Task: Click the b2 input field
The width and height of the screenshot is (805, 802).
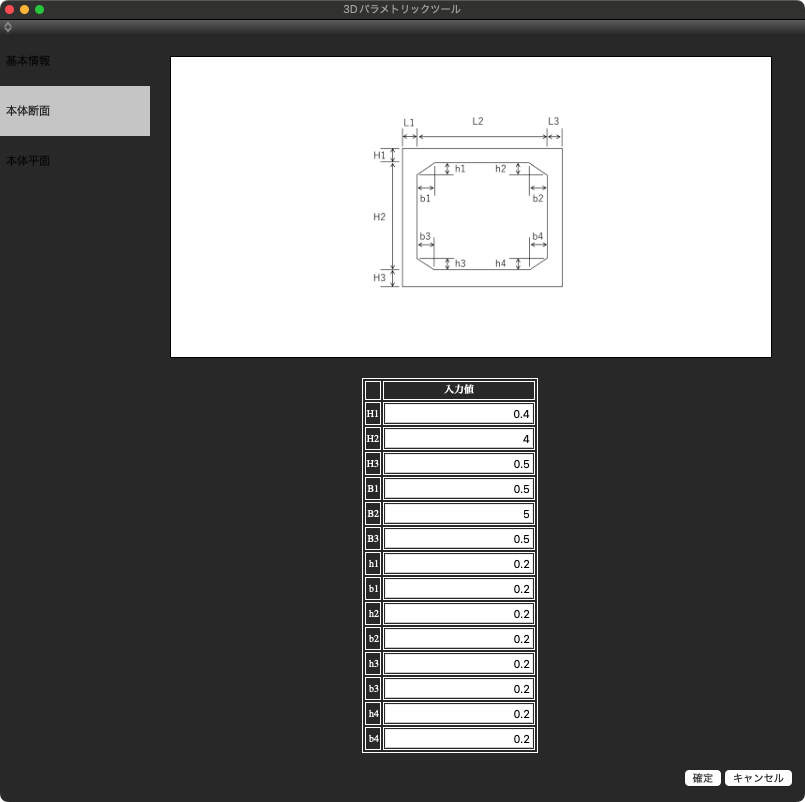Action: 459,639
